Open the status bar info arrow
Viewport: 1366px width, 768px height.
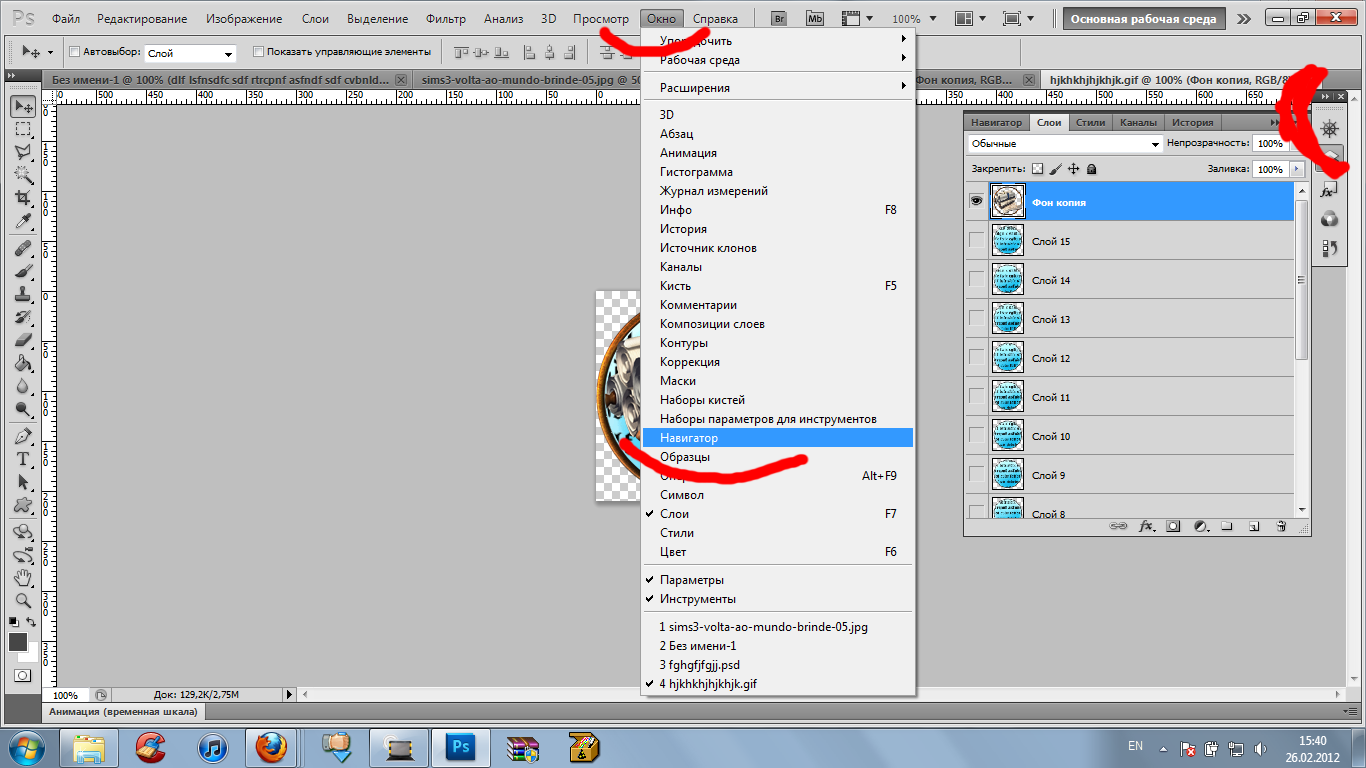click(x=290, y=694)
